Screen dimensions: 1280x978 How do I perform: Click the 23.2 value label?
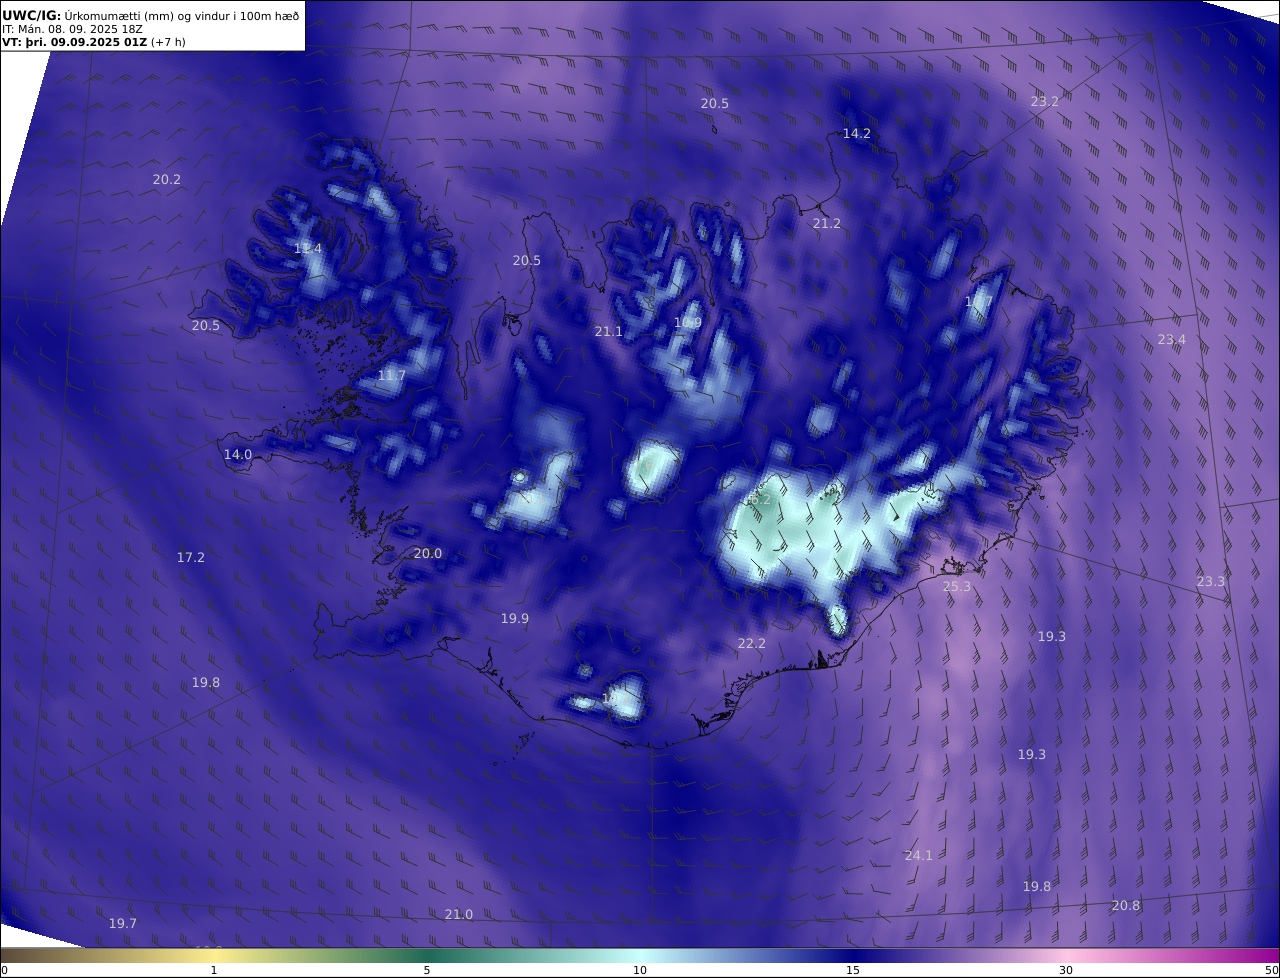pyautogui.click(x=1044, y=101)
